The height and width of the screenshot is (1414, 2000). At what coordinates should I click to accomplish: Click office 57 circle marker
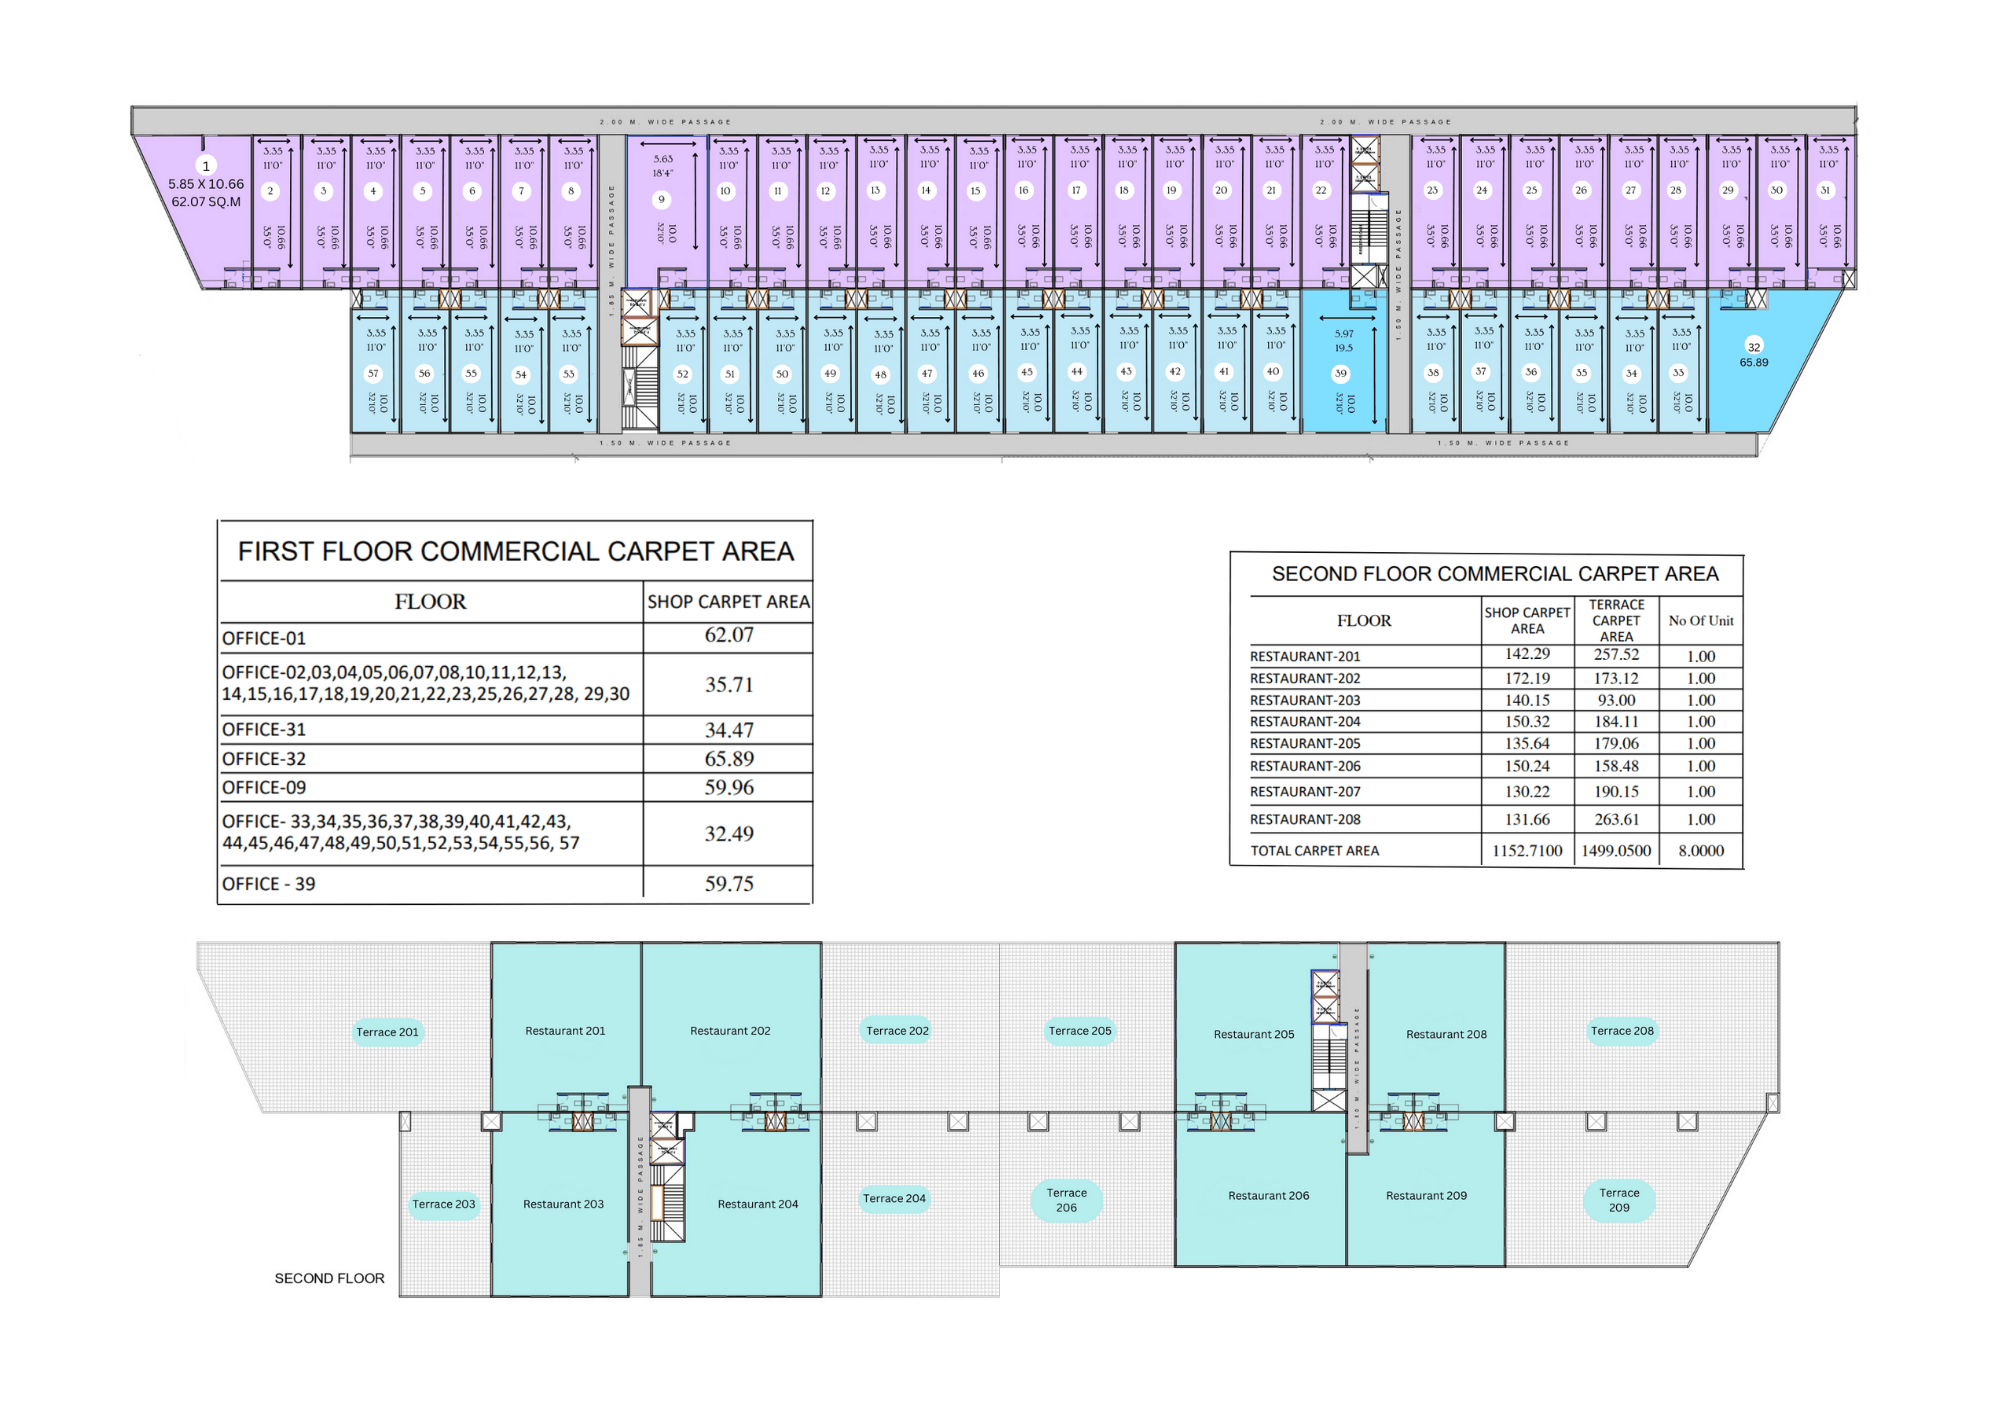pos(373,374)
